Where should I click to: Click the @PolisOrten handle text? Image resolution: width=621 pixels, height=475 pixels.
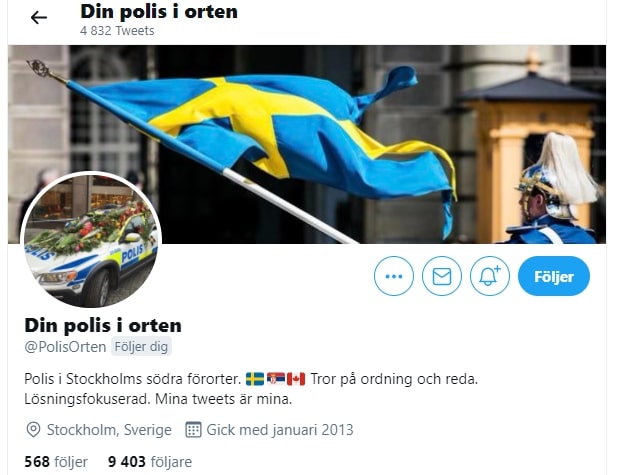pos(65,347)
